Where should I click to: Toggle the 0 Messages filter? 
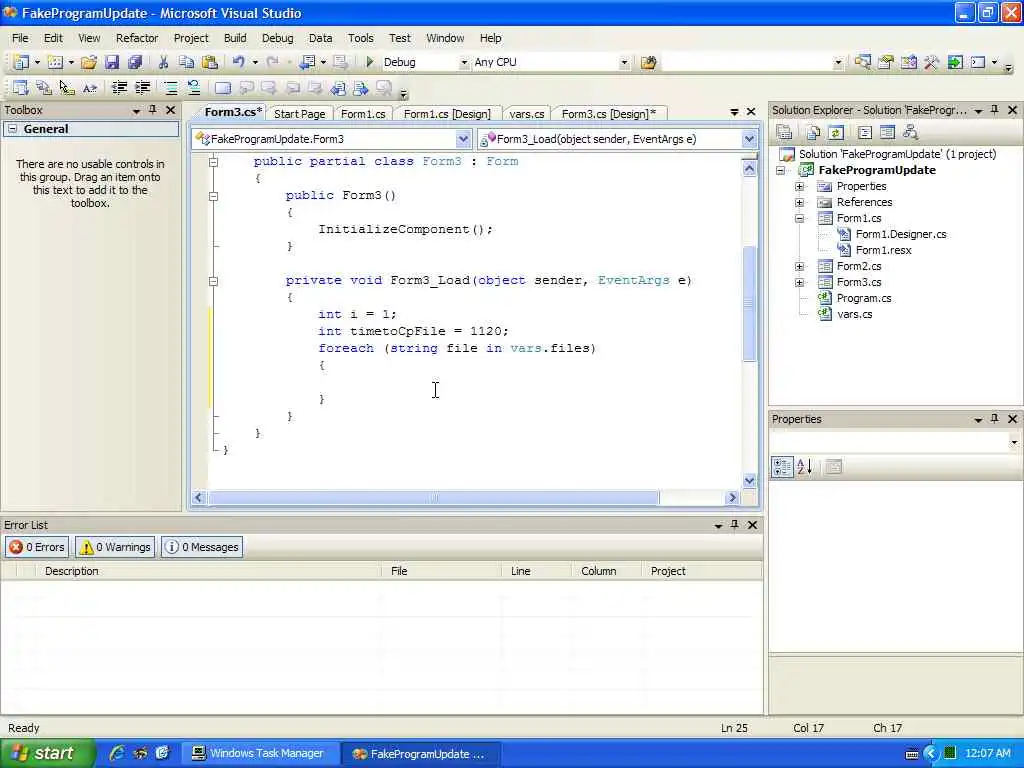(202, 547)
